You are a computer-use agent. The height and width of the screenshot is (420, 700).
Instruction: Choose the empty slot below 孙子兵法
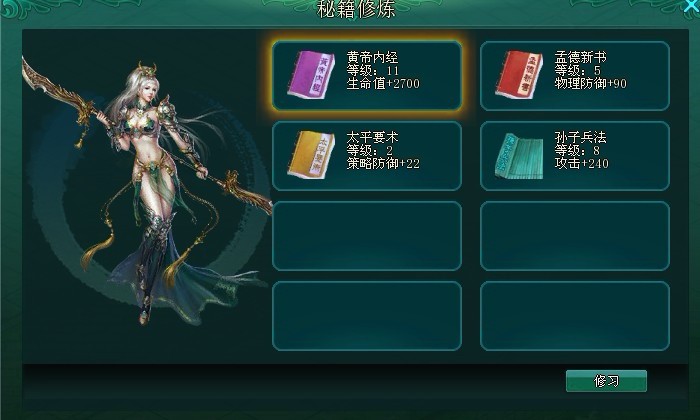[x=575, y=236]
